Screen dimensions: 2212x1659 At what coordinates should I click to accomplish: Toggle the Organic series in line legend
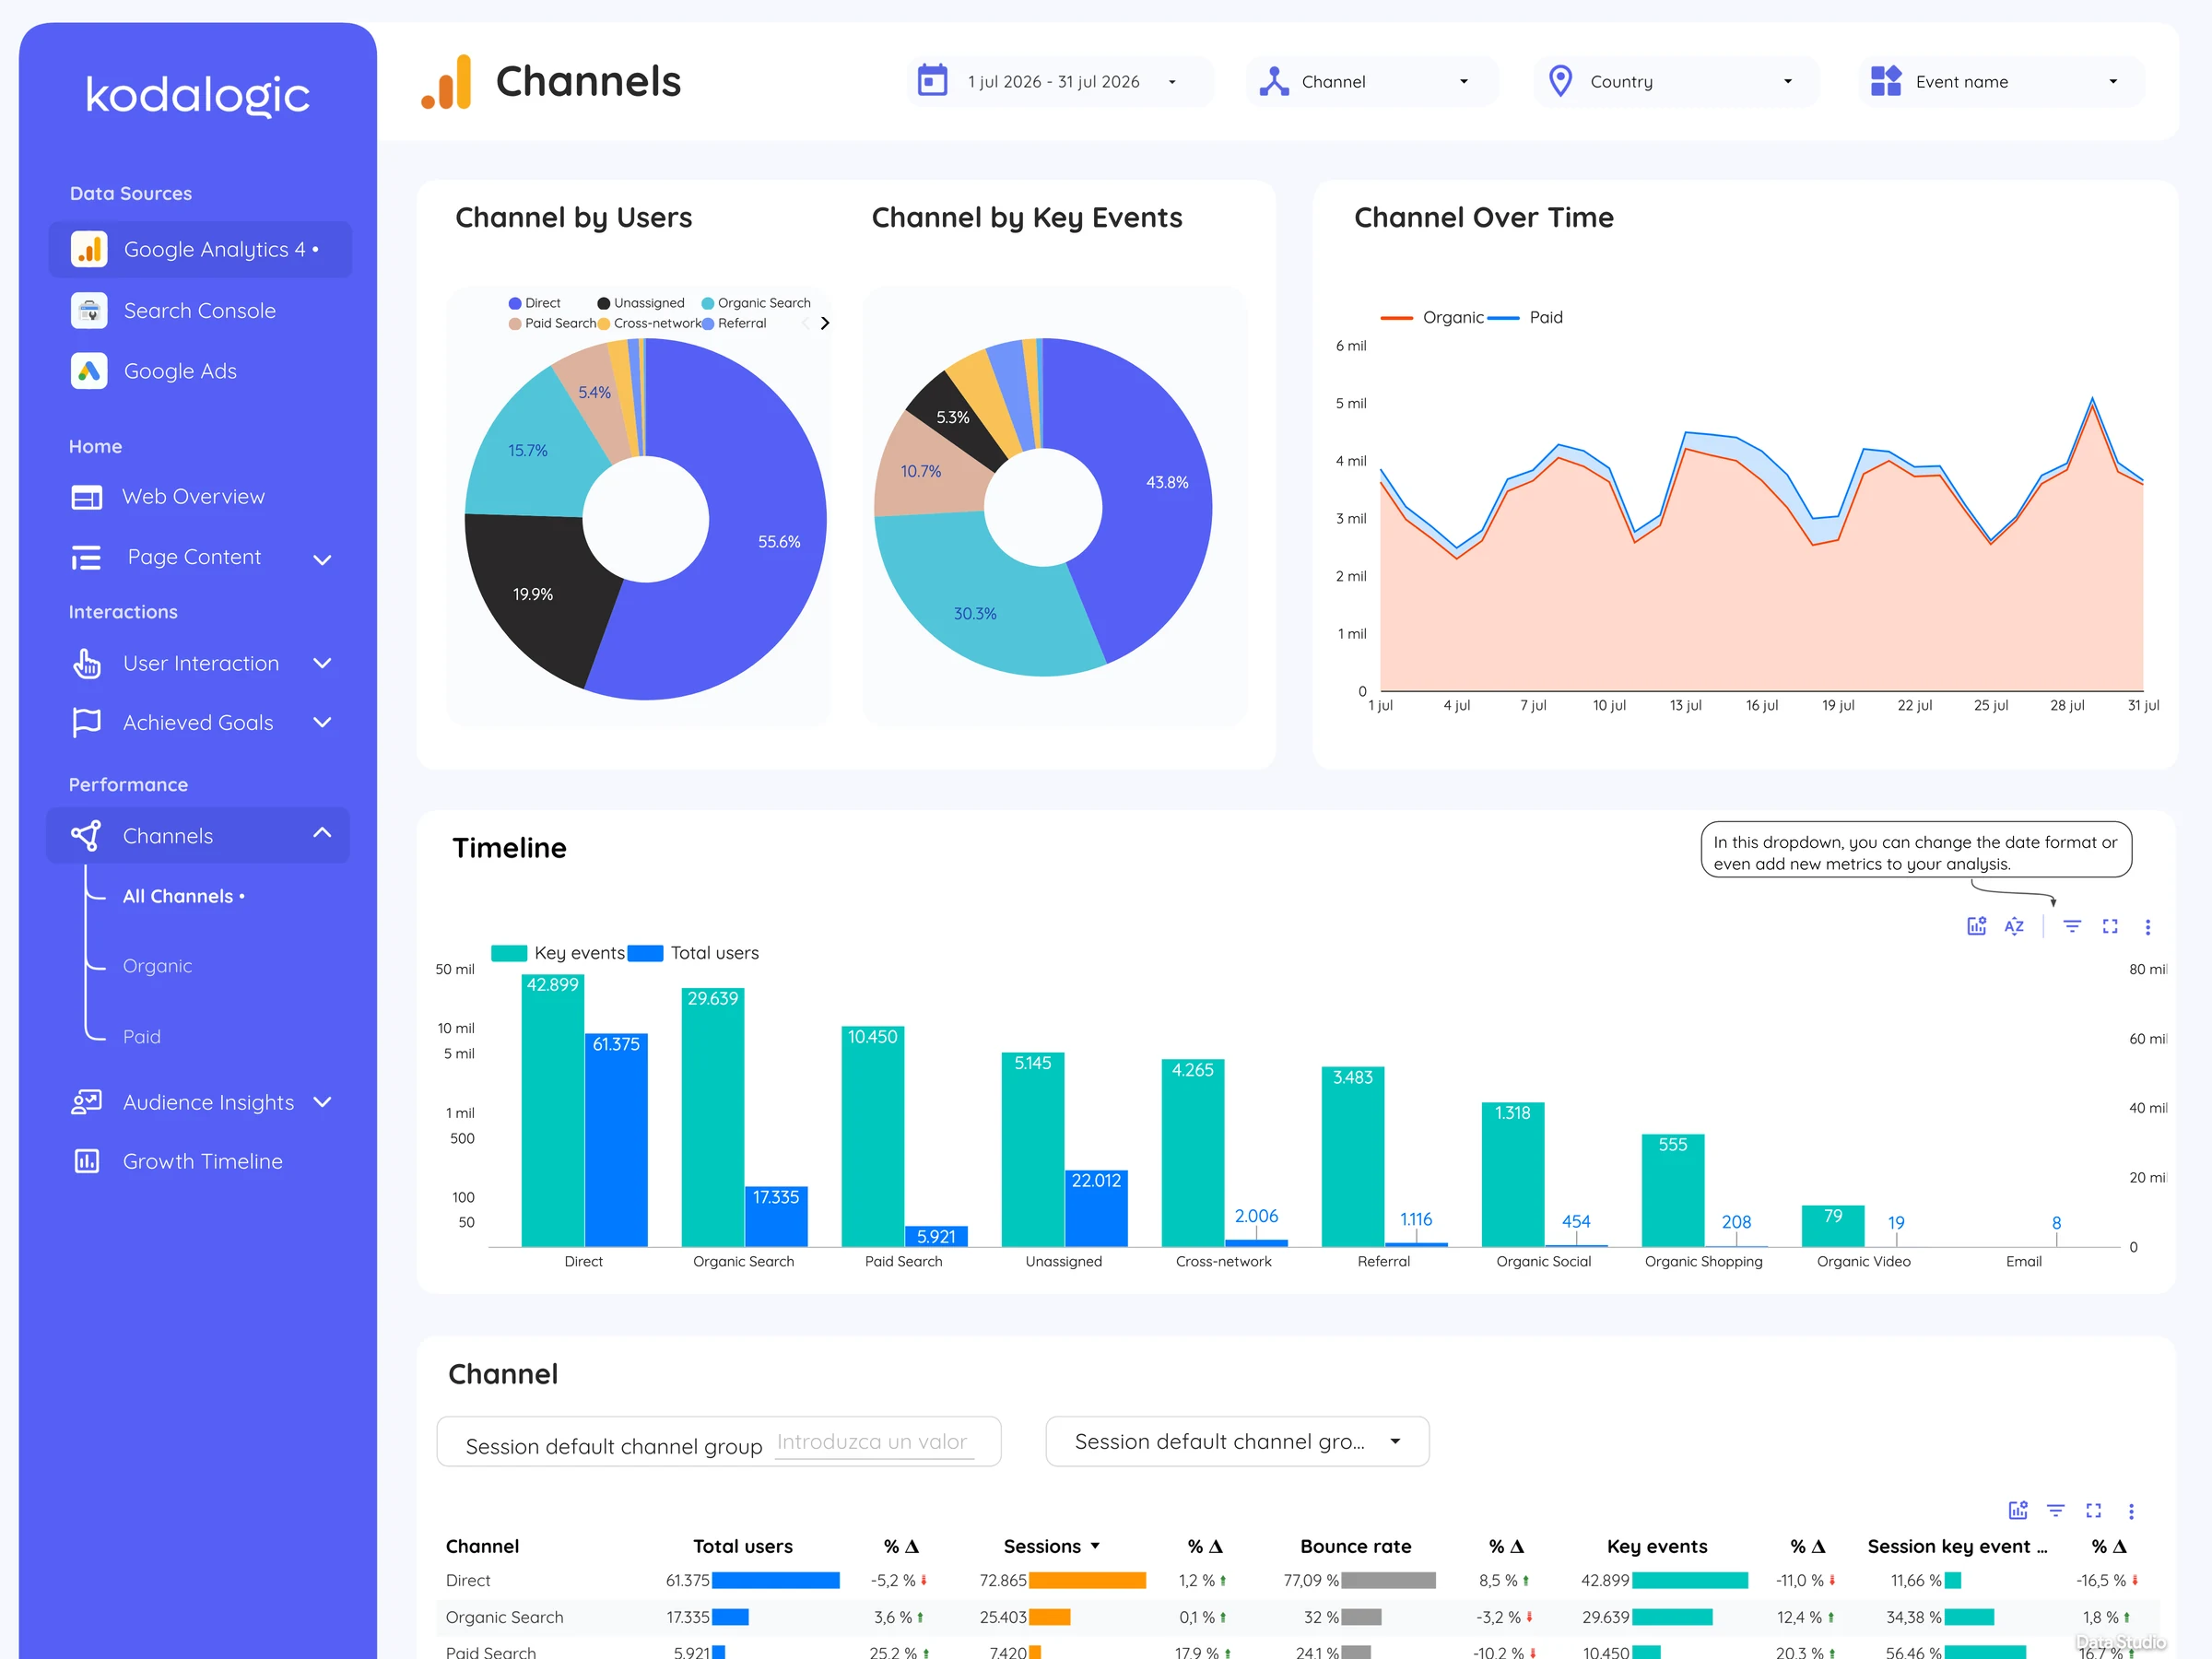tap(1432, 317)
